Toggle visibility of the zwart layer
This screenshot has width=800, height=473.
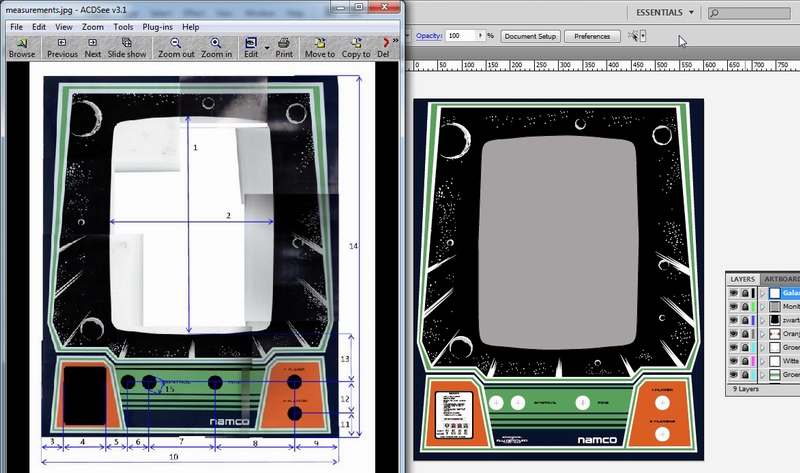(734, 320)
